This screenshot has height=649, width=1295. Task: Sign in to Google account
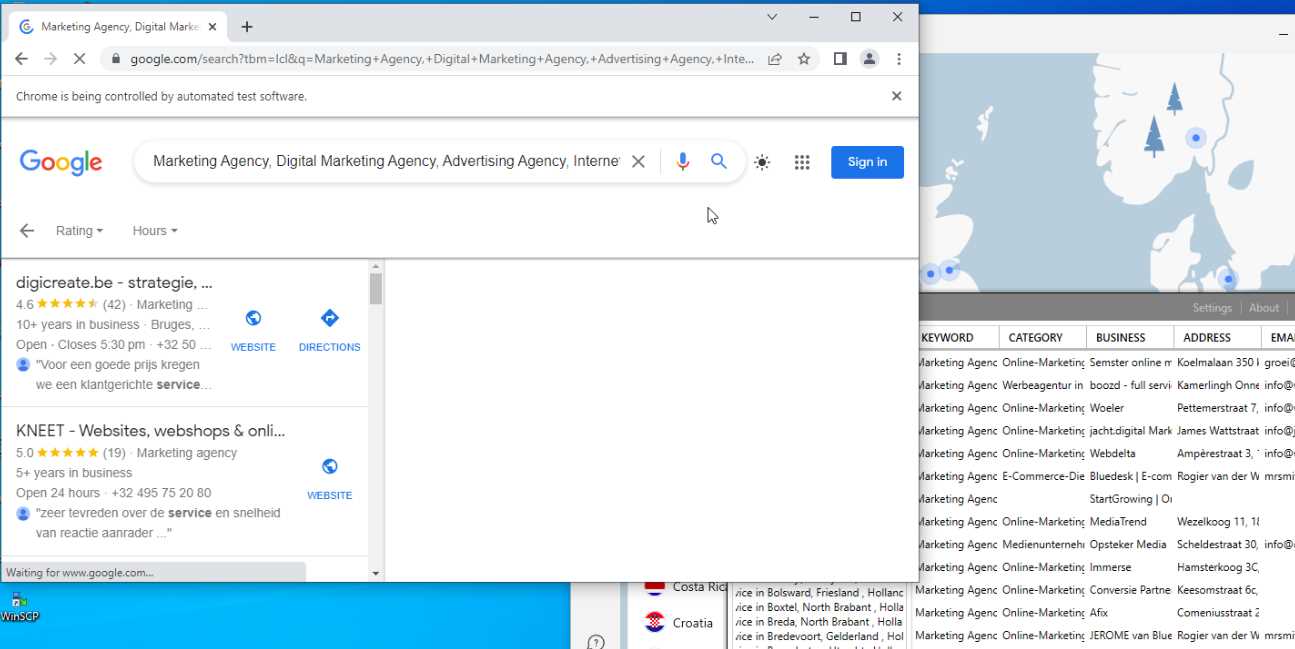click(867, 162)
